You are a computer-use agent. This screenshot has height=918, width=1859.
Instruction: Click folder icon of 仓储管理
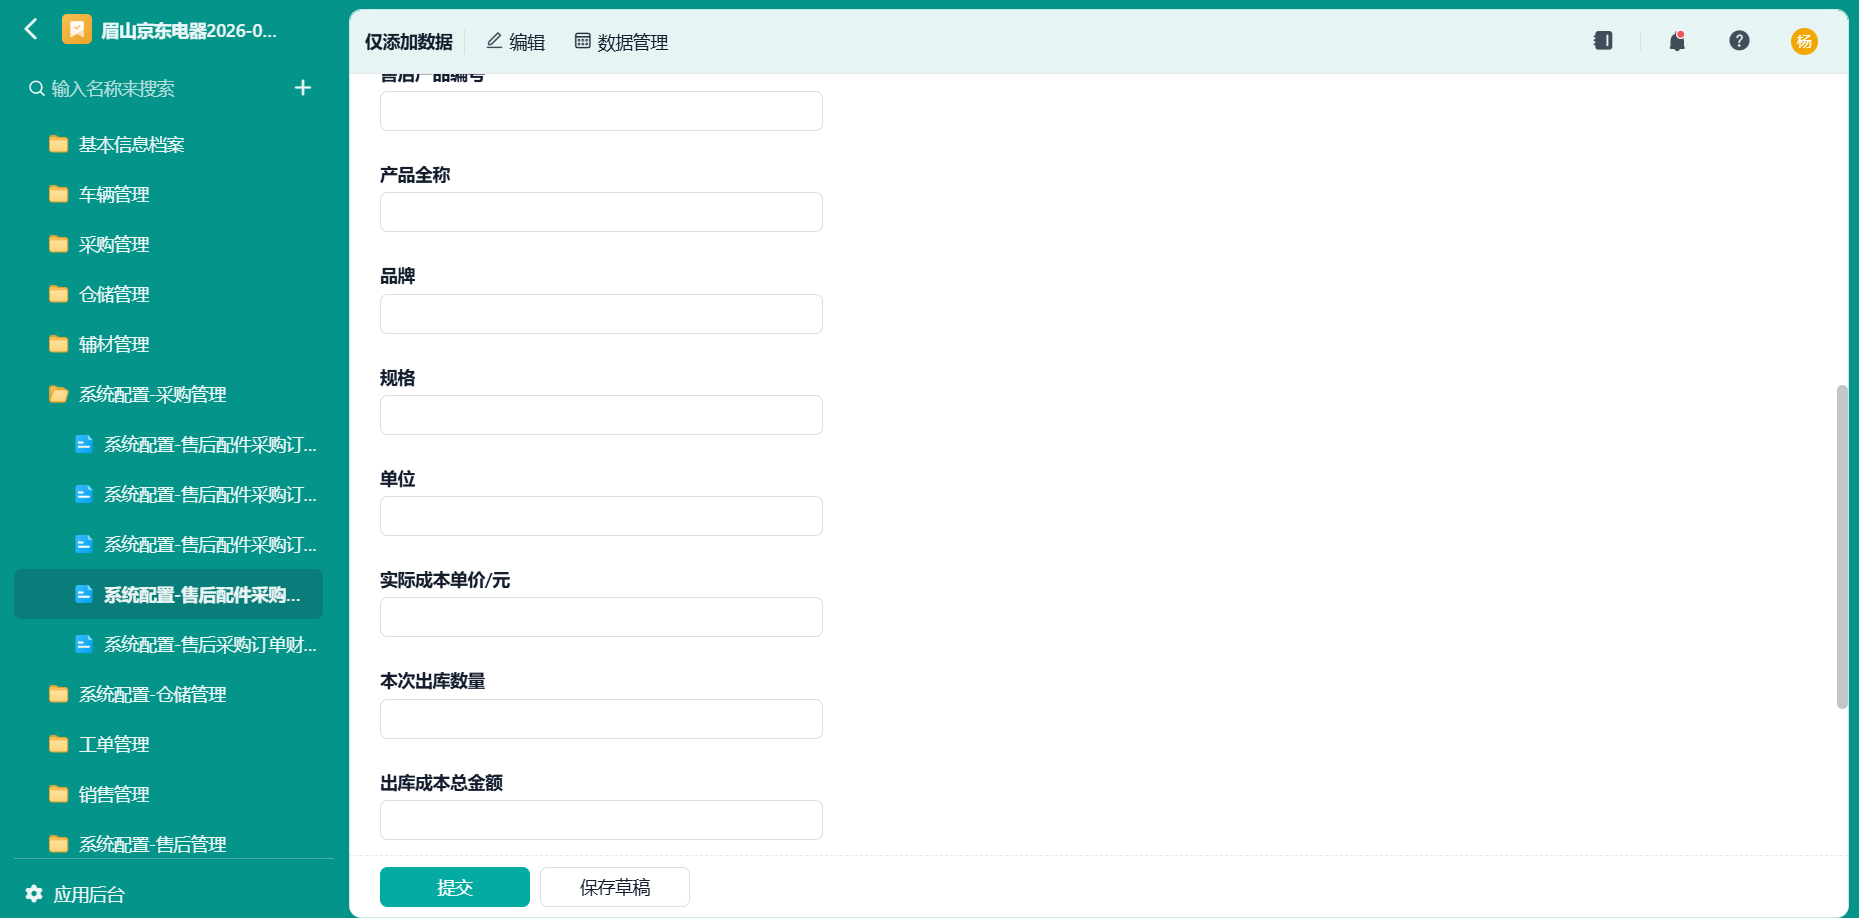[59, 294]
